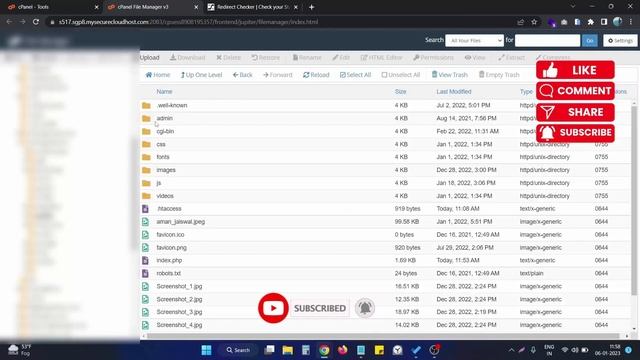Click the Chrome icon in the taskbar
The width and height of the screenshot is (640, 360).
[324, 350]
